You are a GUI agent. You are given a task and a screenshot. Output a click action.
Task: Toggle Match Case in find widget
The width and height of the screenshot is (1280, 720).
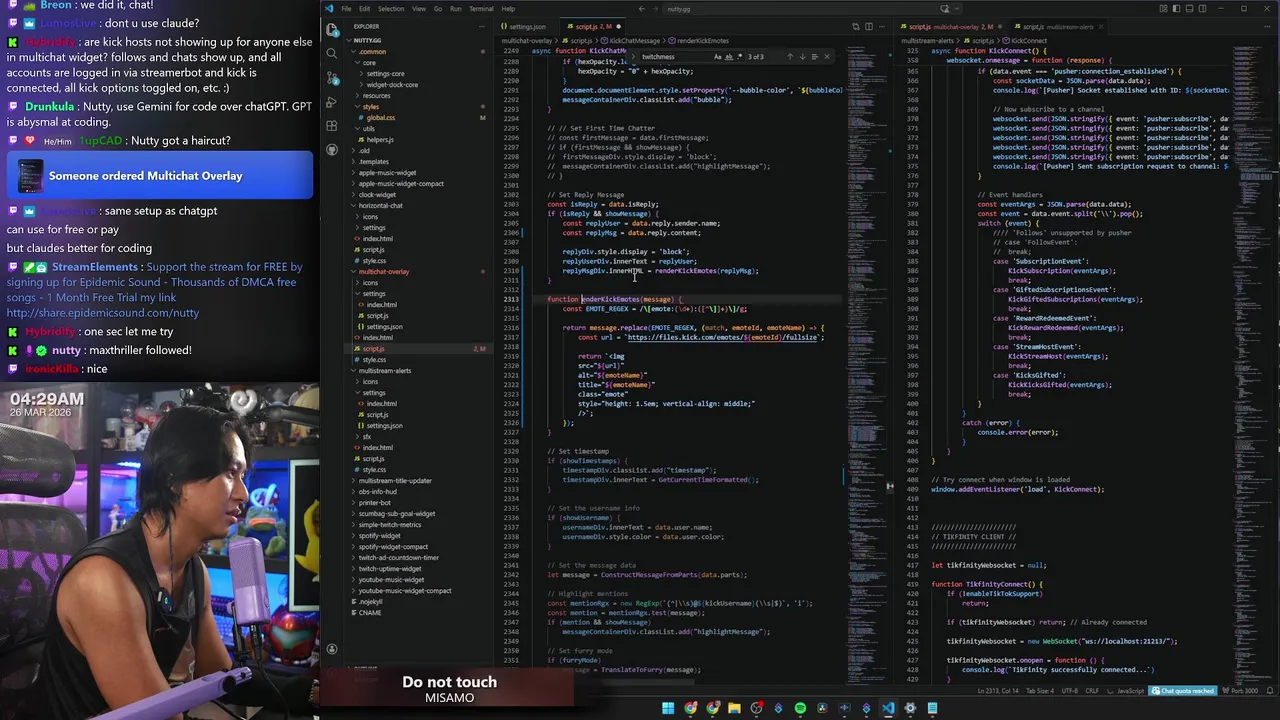tap(717, 56)
